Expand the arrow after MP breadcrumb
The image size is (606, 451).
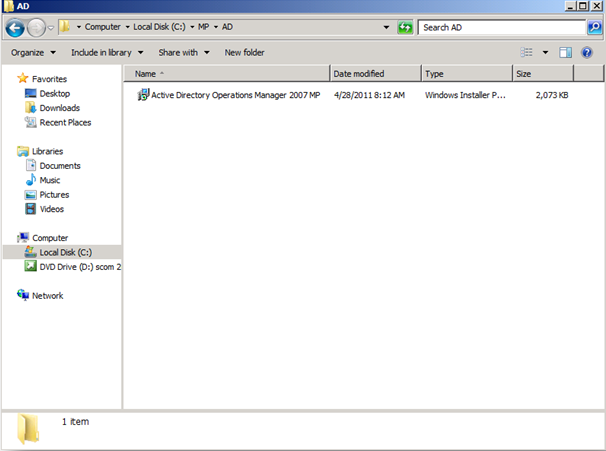pyautogui.click(x=216, y=27)
